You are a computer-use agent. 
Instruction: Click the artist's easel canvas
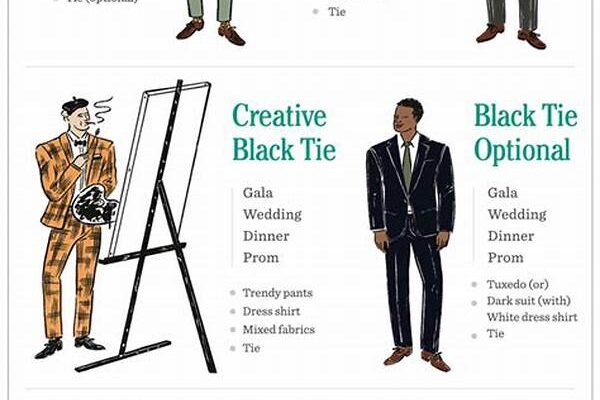(x=159, y=171)
